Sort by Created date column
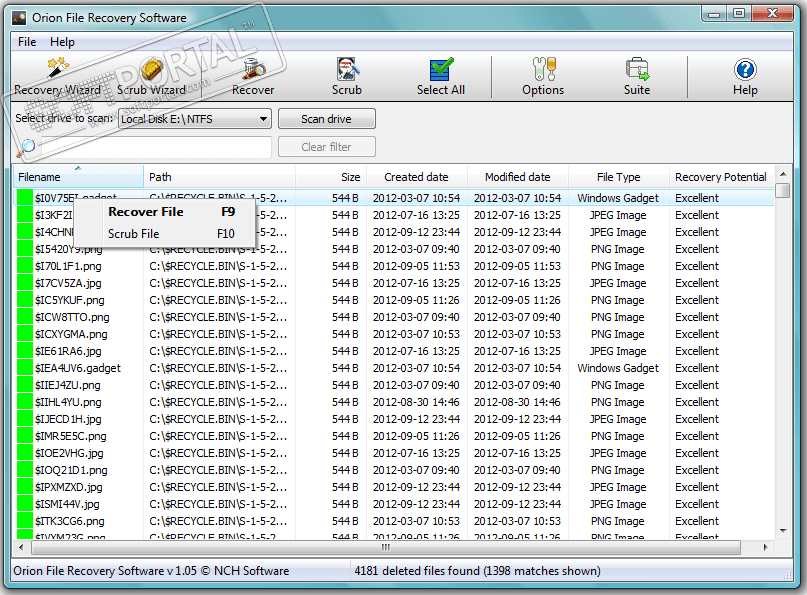This screenshot has width=807, height=595. pyautogui.click(x=416, y=177)
